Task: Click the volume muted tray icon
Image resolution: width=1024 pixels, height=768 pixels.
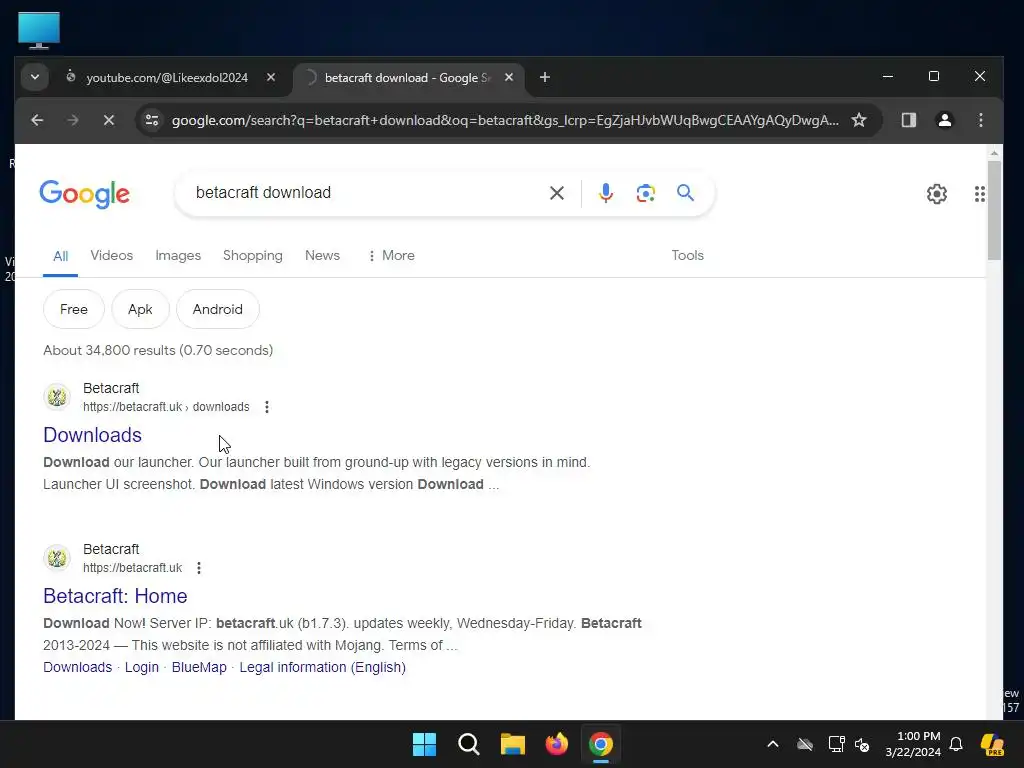Action: 862,744
